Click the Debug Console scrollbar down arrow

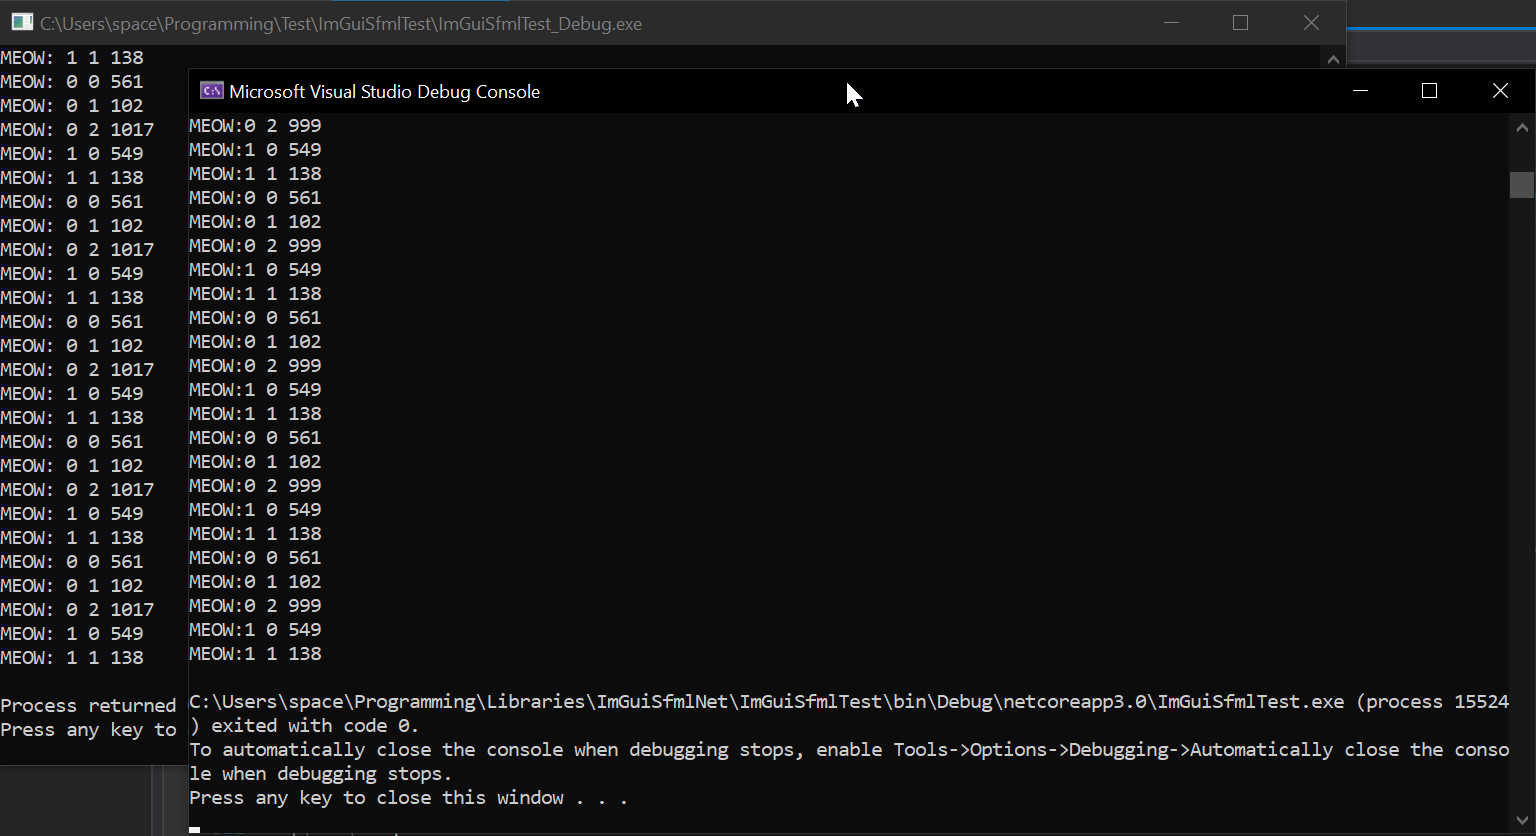tap(1522, 821)
